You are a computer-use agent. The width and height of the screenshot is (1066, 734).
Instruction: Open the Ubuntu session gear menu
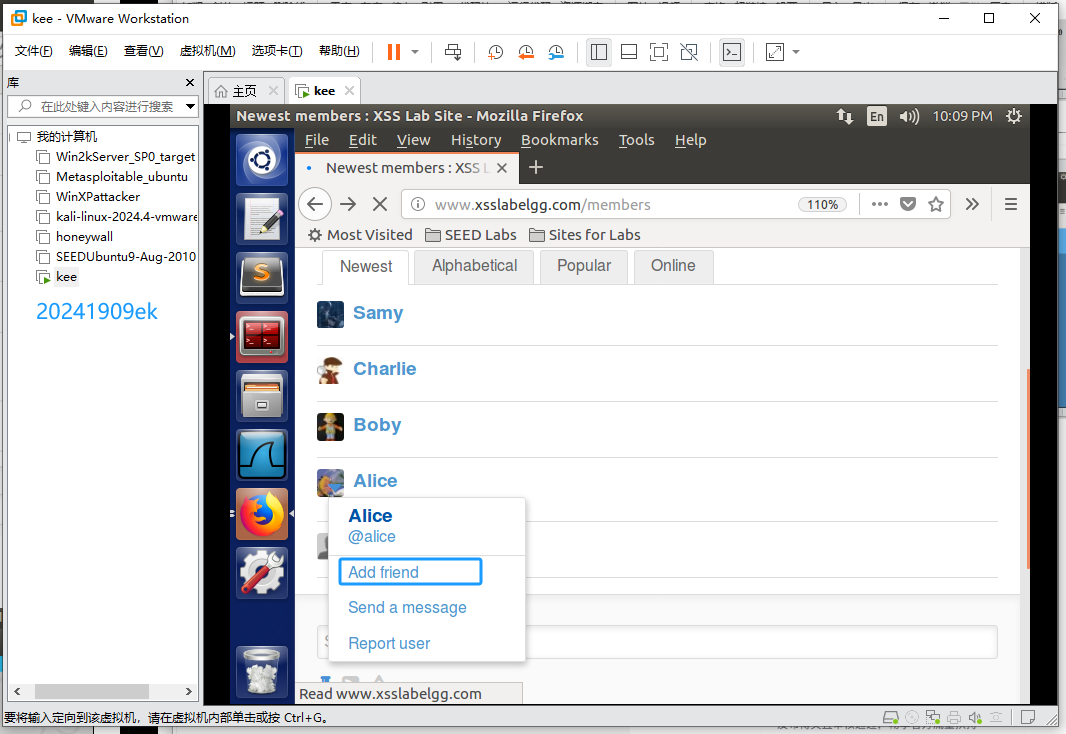point(1014,116)
